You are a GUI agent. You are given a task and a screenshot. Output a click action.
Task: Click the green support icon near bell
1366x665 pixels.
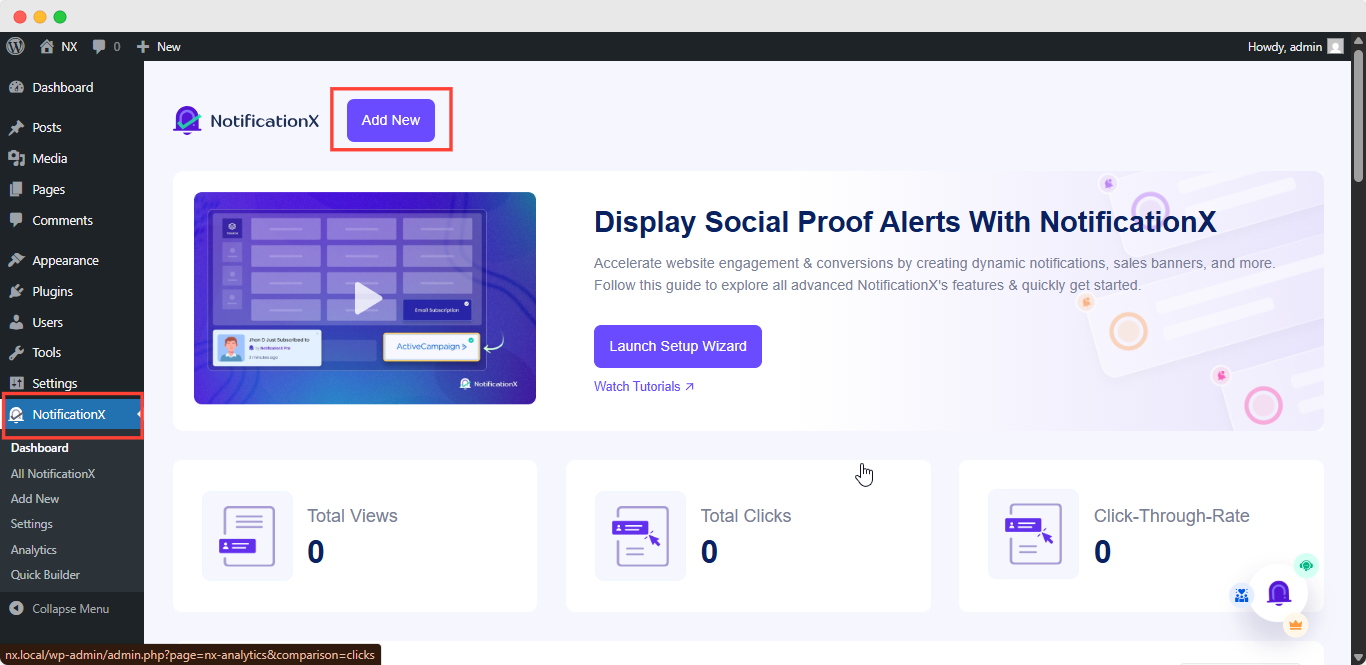[1306, 566]
